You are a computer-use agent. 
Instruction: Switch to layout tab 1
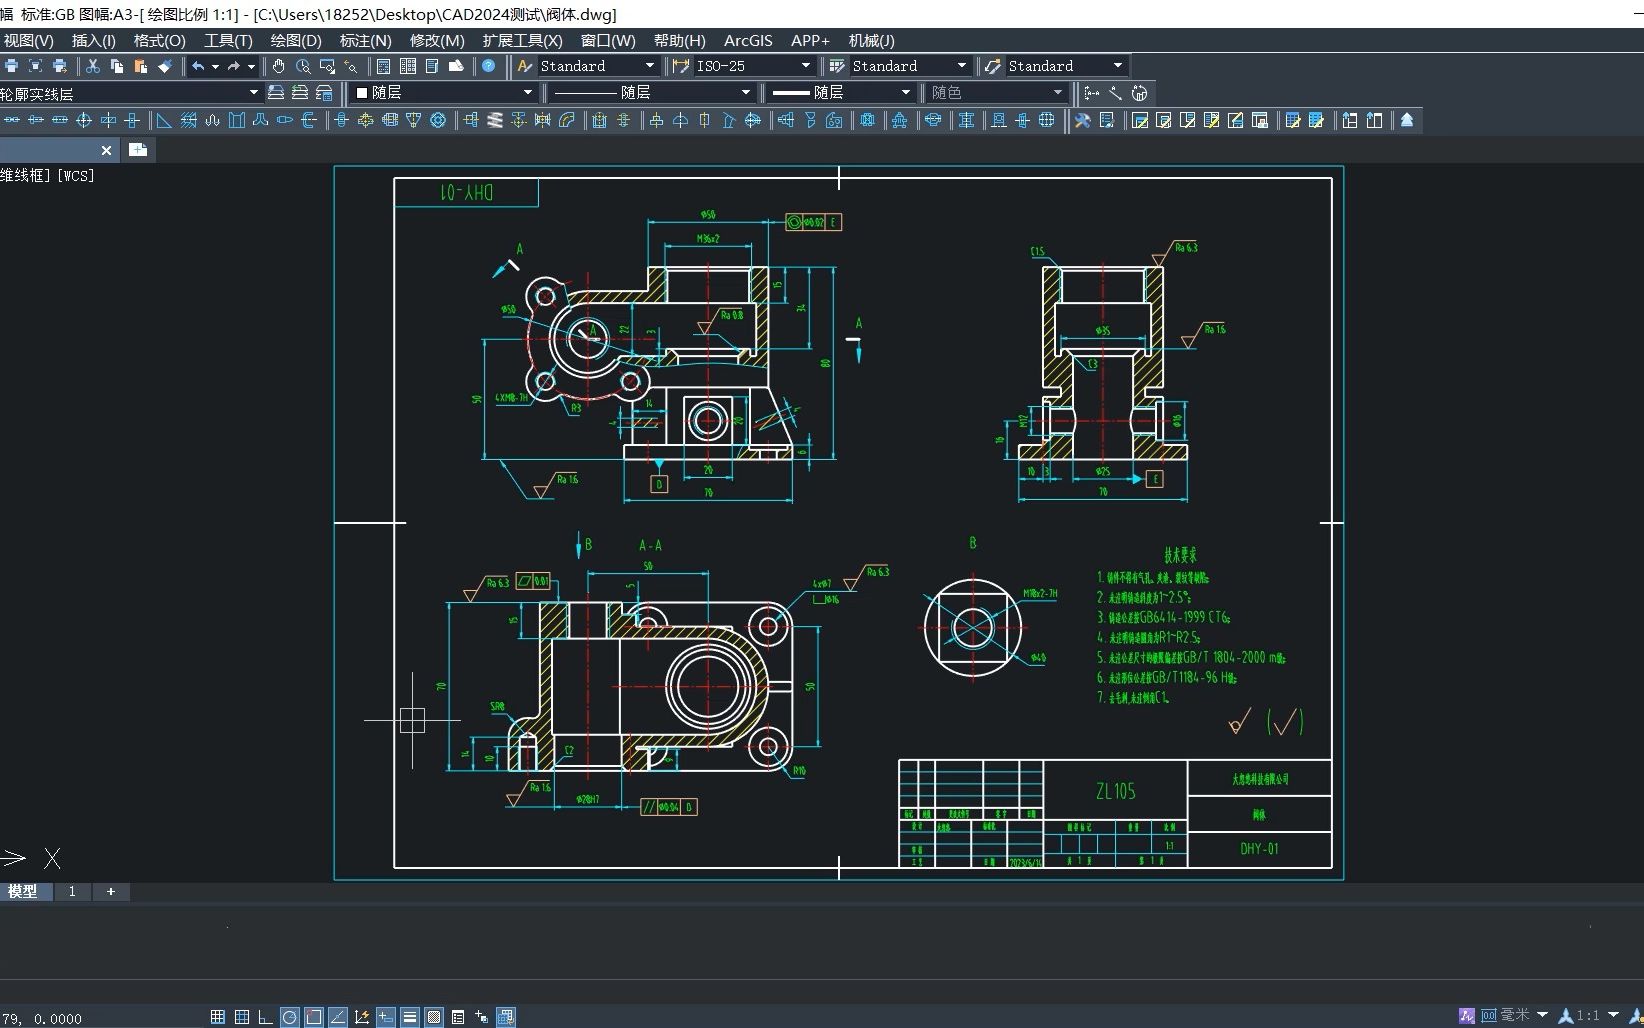(x=72, y=891)
